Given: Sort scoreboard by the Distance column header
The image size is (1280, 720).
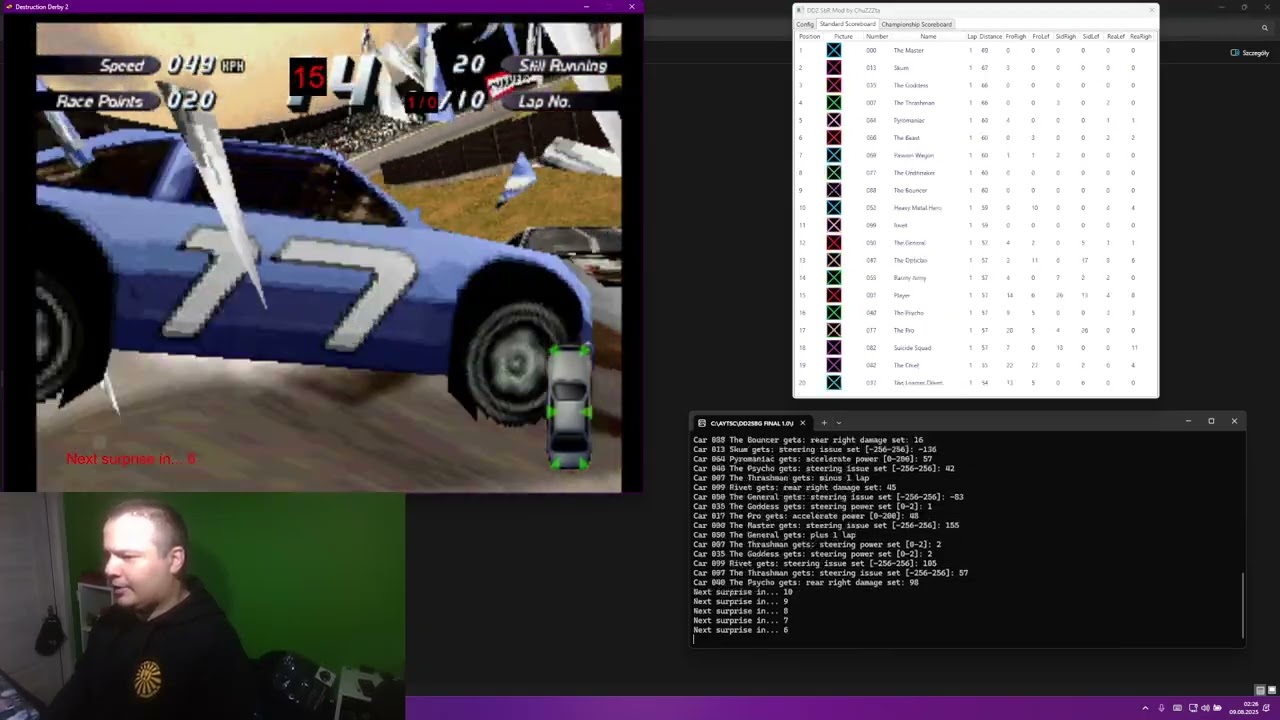Looking at the screenshot, I should (x=990, y=36).
